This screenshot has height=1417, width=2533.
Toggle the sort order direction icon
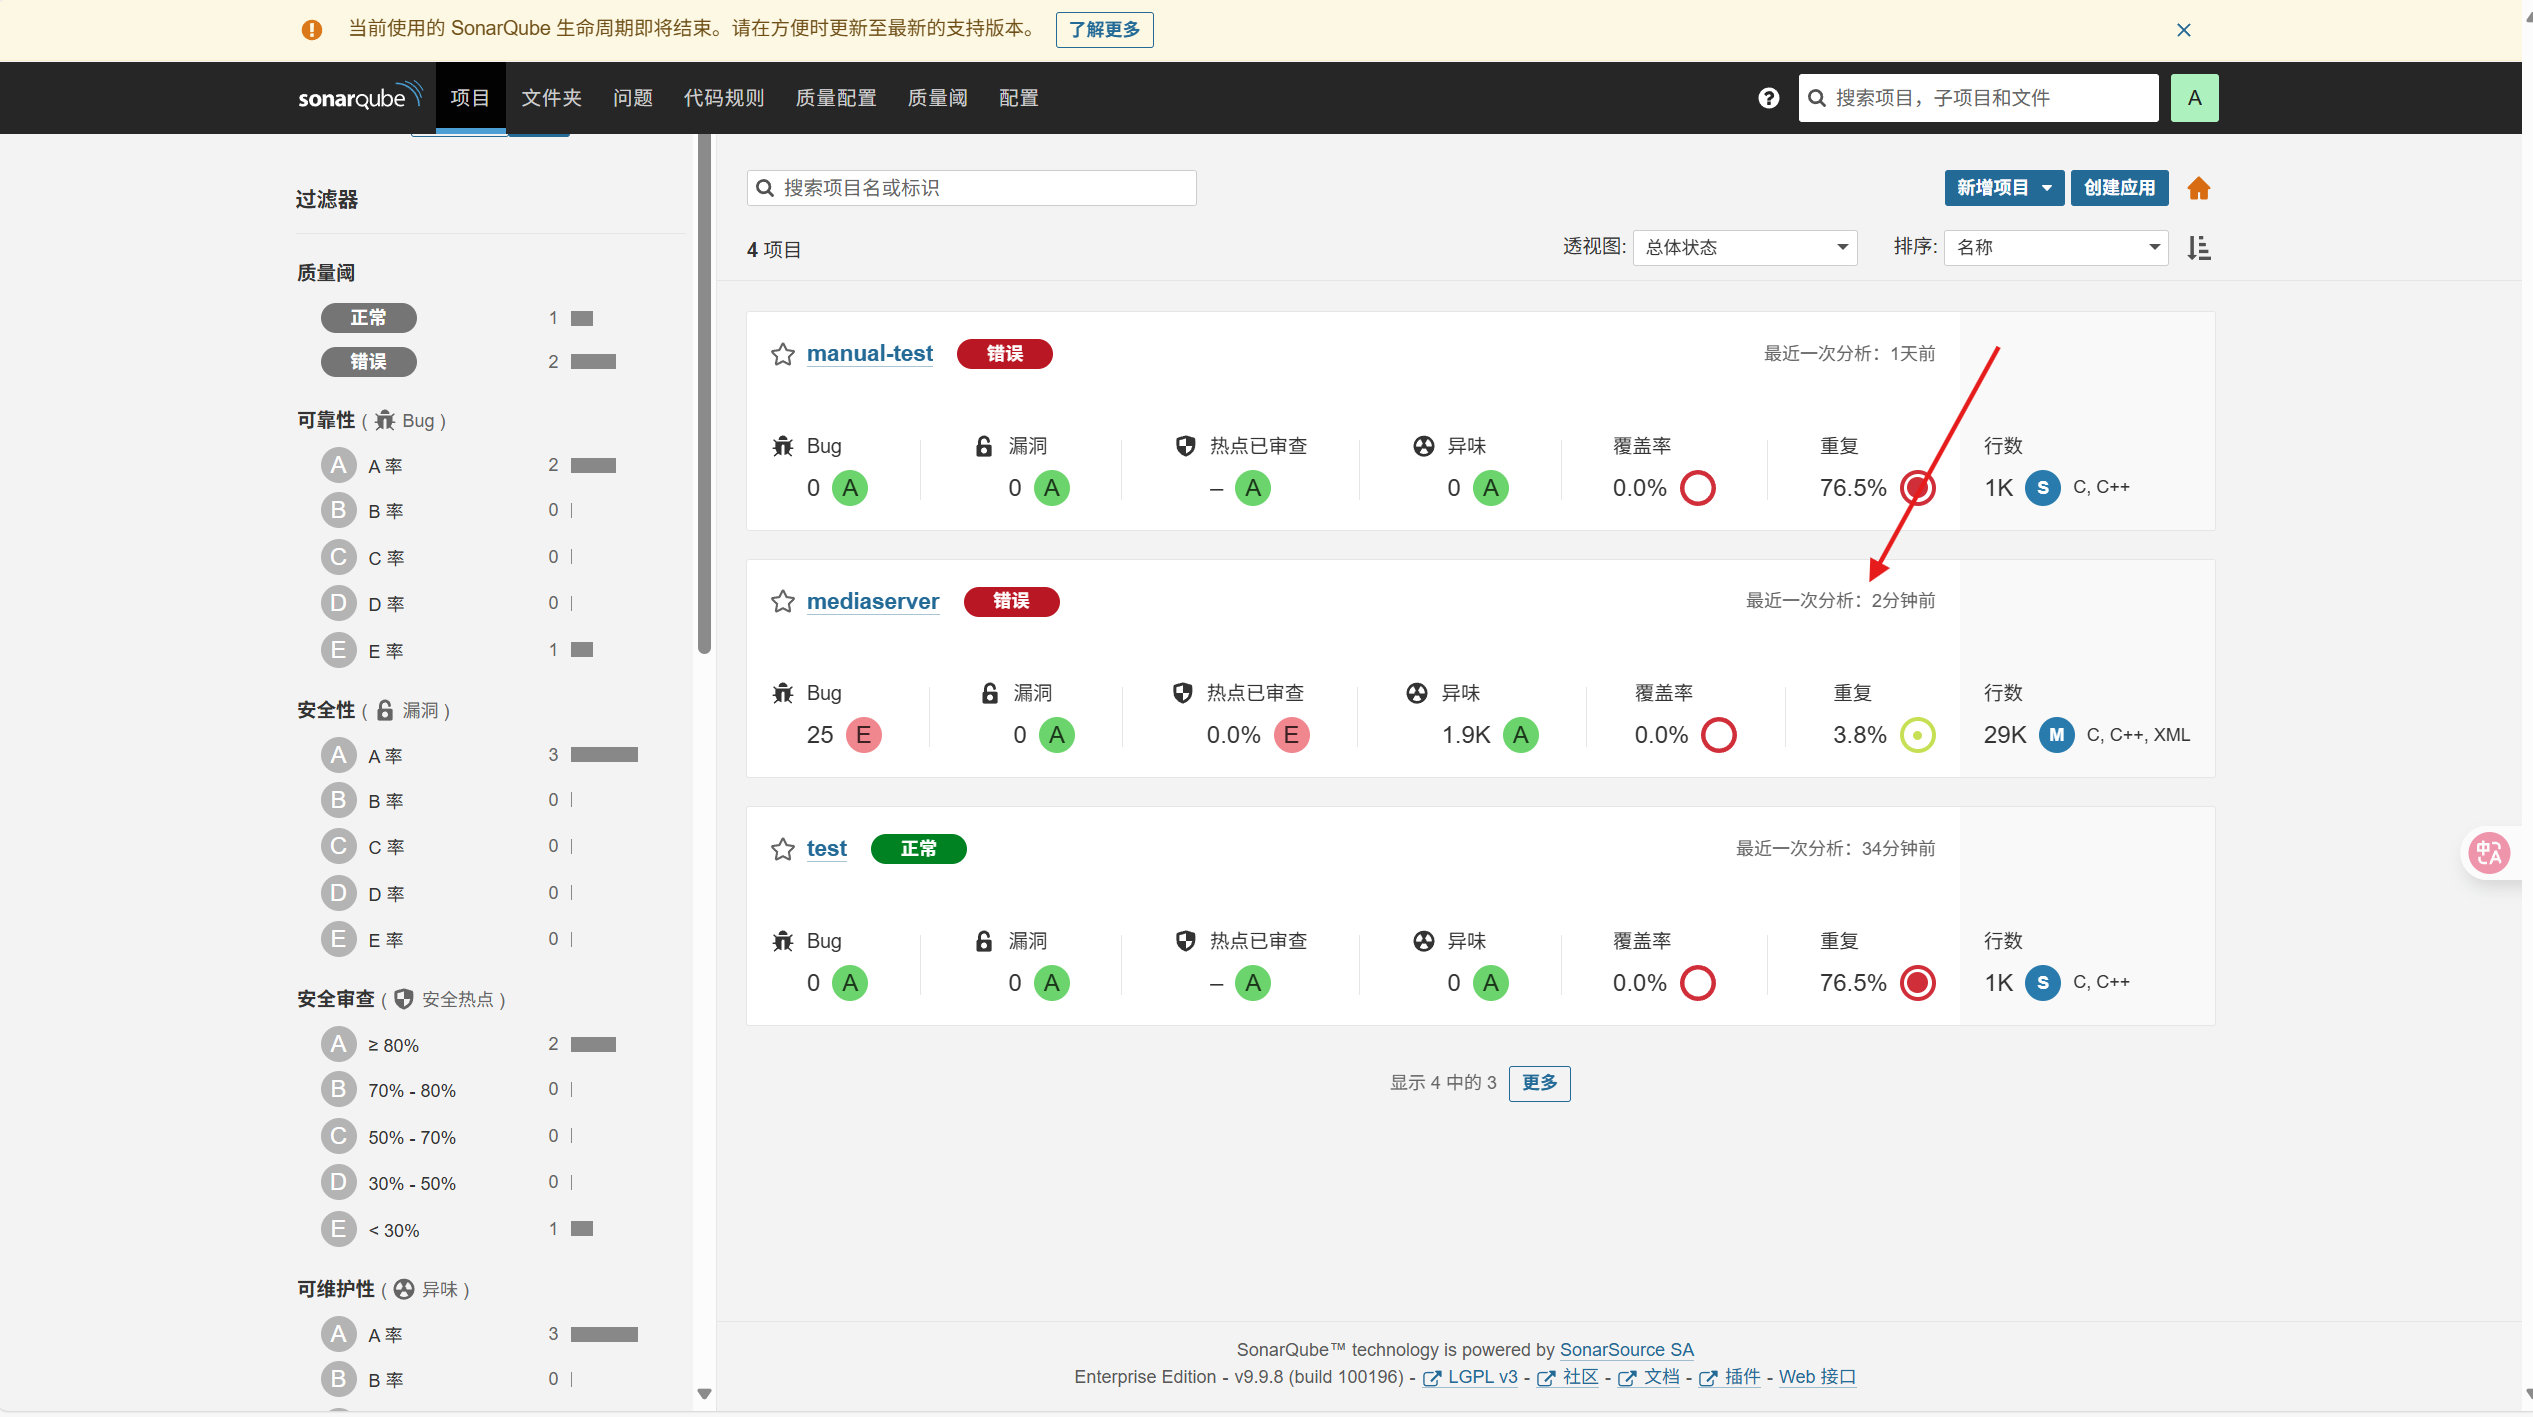tap(2198, 247)
